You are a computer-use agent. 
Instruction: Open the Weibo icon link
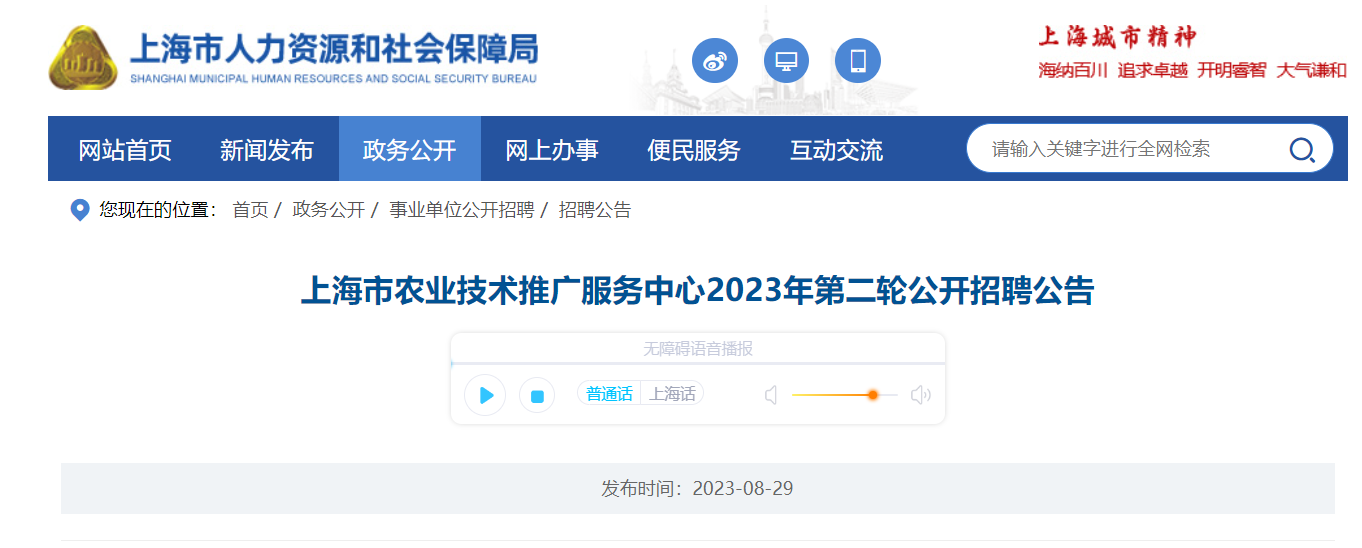coord(715,61)
